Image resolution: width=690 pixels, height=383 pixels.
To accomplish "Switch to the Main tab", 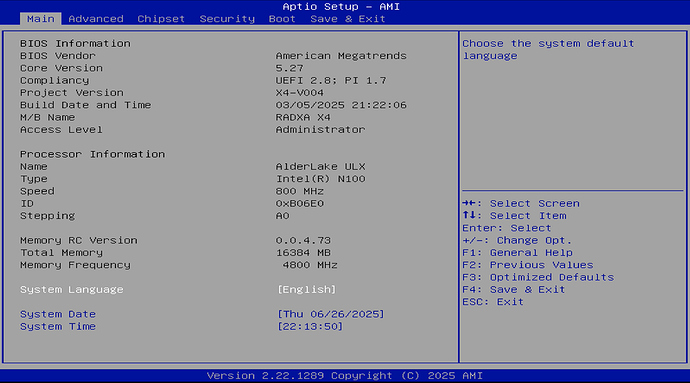I will [x=40, y=19].
